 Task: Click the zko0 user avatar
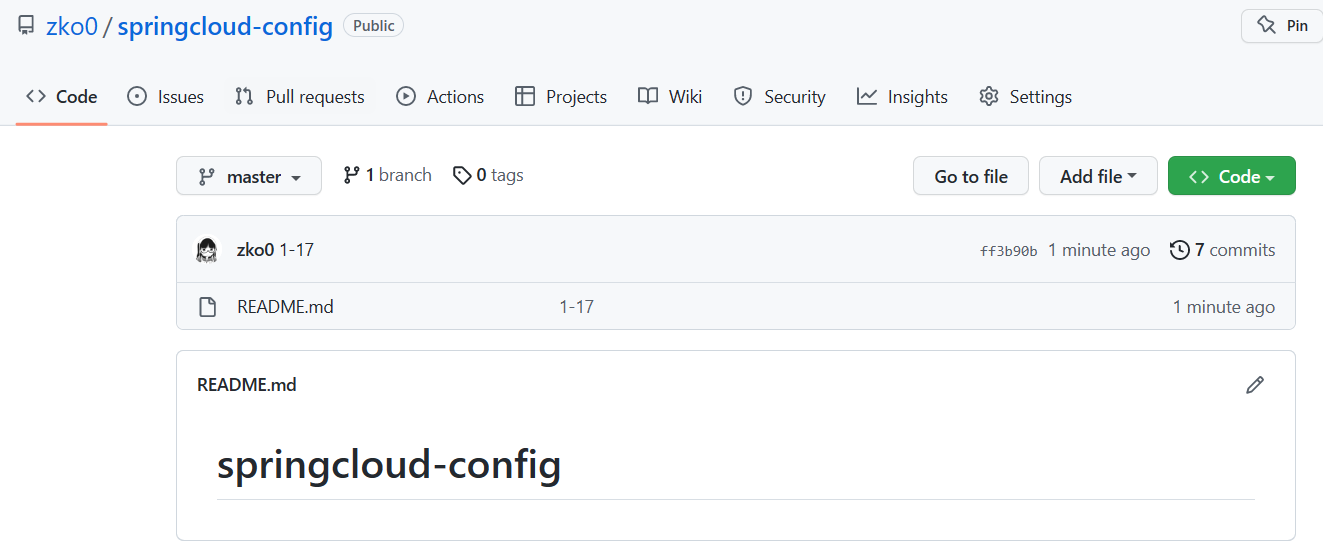[207, 250]
